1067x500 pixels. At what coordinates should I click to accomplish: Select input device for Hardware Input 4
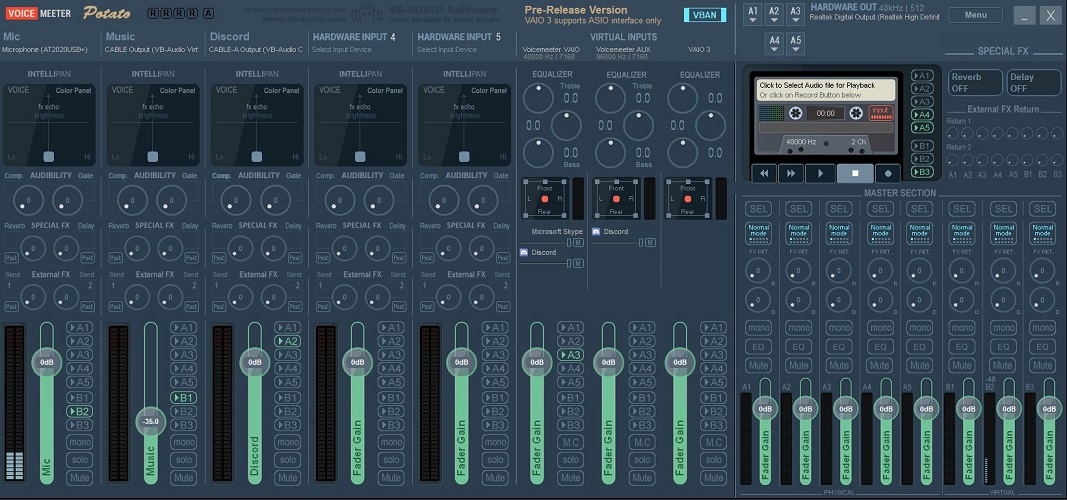pyautogui.click(x=340, y=50)
